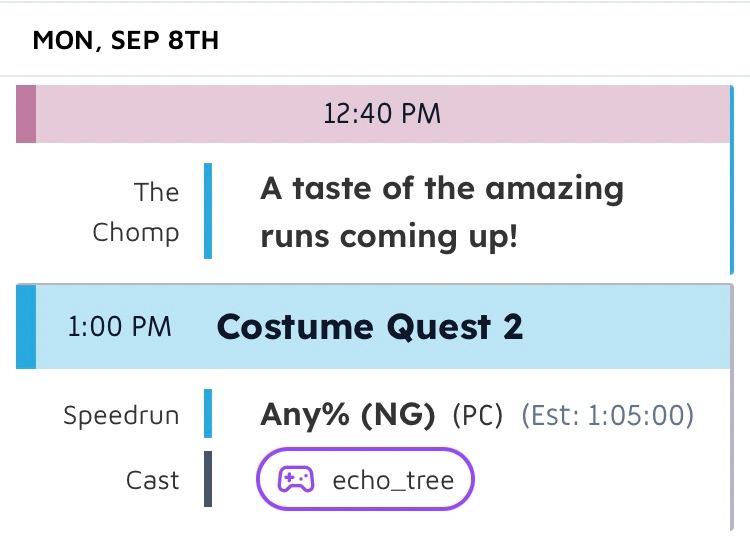
Task: Click the blue divider bar beside The Chomp
Action: [208, 211]
